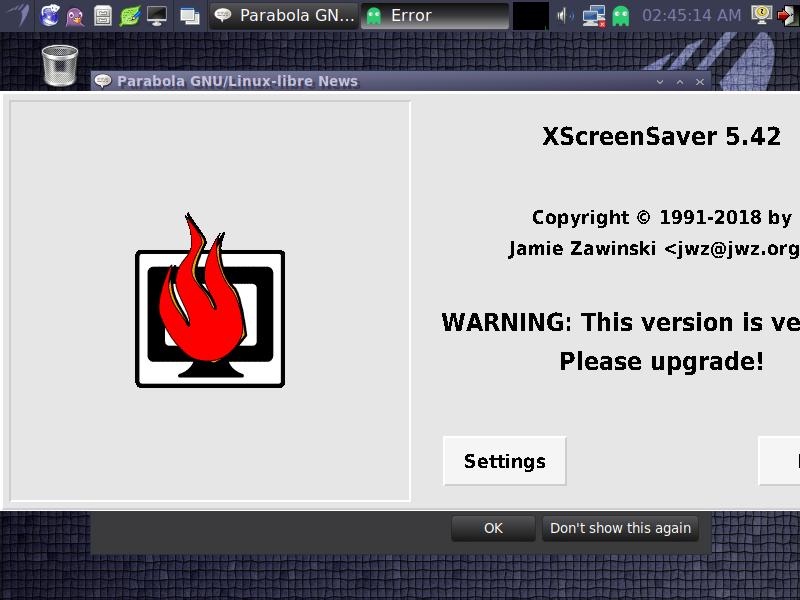Switch to the Error taskbar window
Image resolution: width=800 pixels, height=600 pixels.
[435, 15]
